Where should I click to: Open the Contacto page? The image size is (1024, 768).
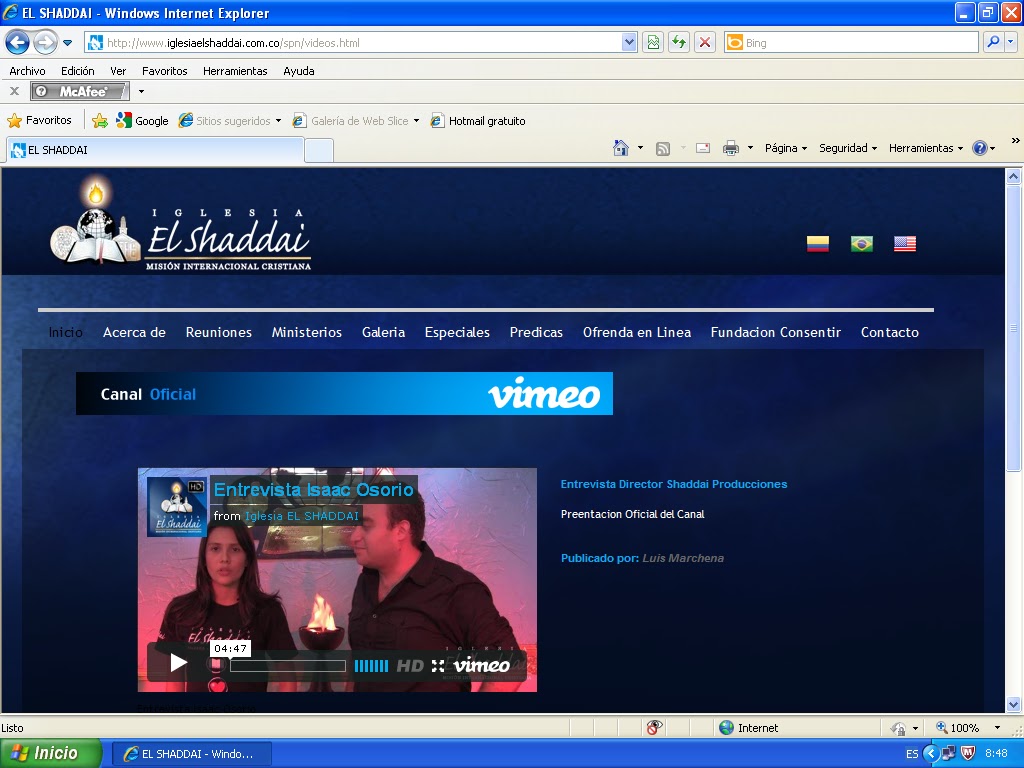[889, 332]
